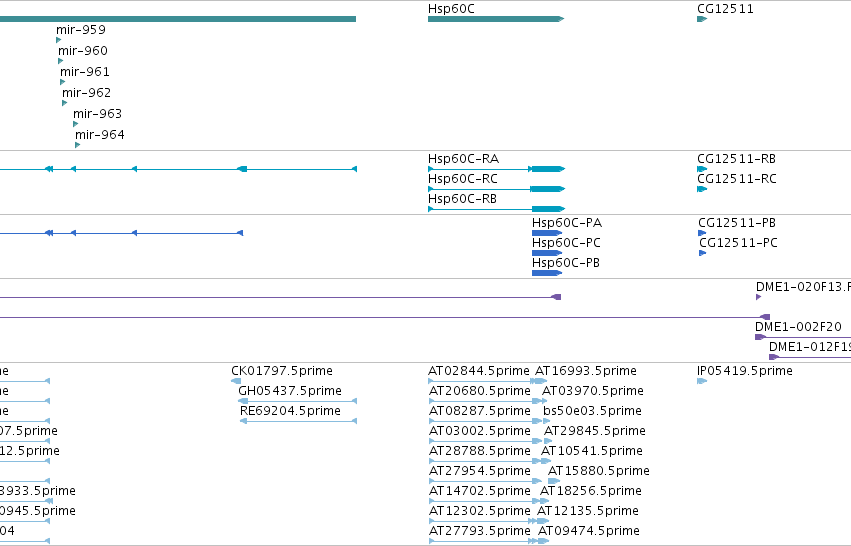Image resolution: width=851 pixels, height=546 pixels.
Task: Select the Hsp60C-RC transcript label
Action: 463,179
